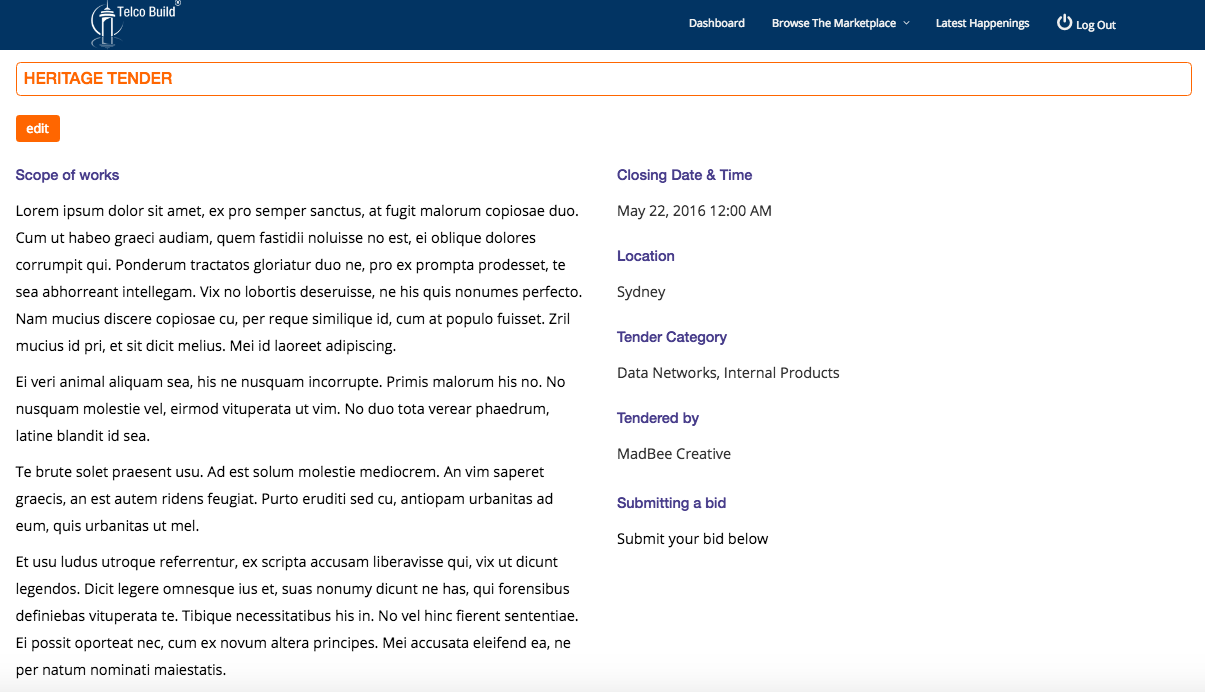
Task: Click the HERITAGE TENDER title
Action: [98, 78]
